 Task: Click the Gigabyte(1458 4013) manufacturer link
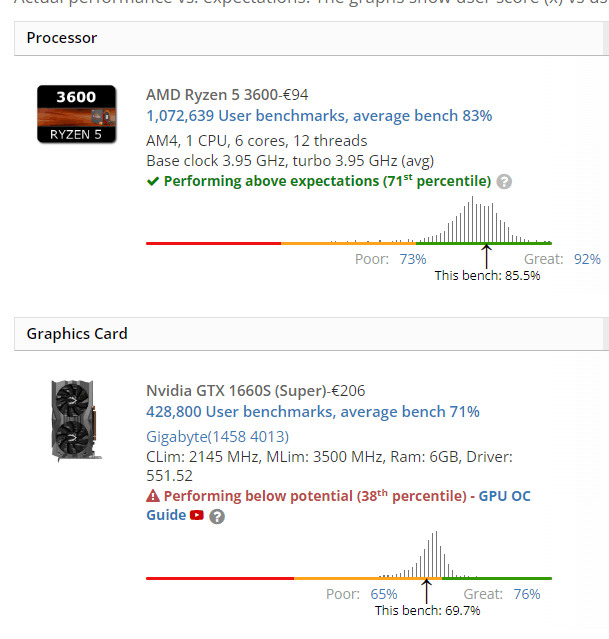click(x=217, y=436)
